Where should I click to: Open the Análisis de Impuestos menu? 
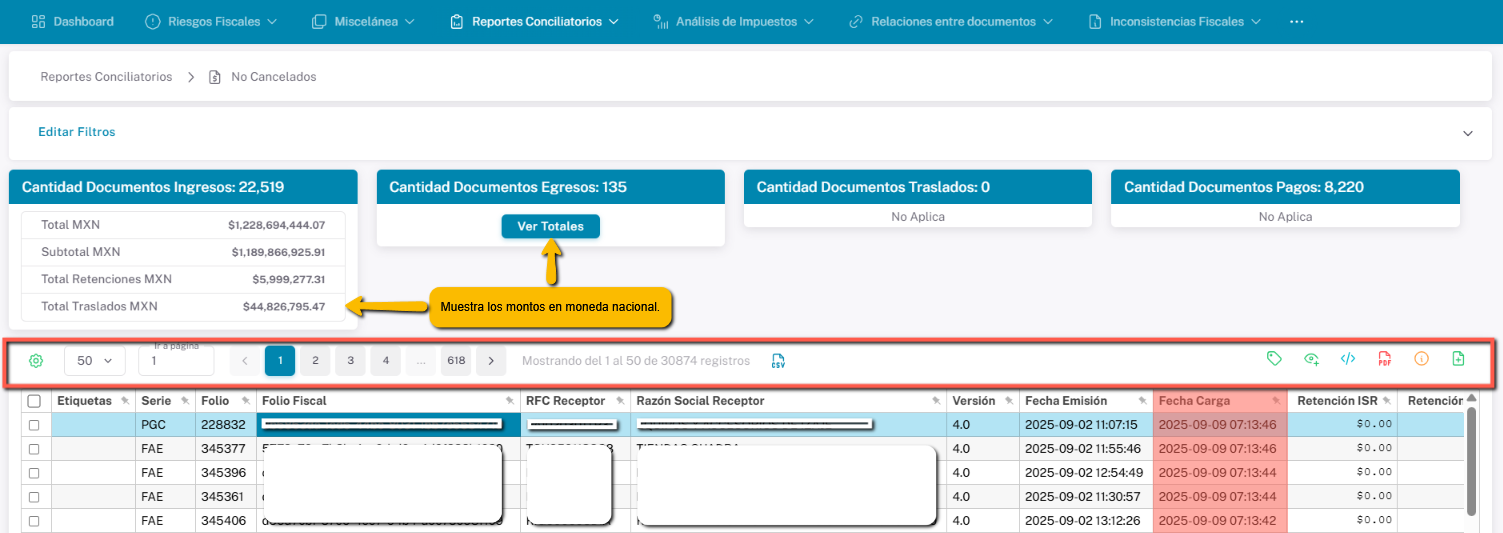pyautogui.click(x=733, y=21)
